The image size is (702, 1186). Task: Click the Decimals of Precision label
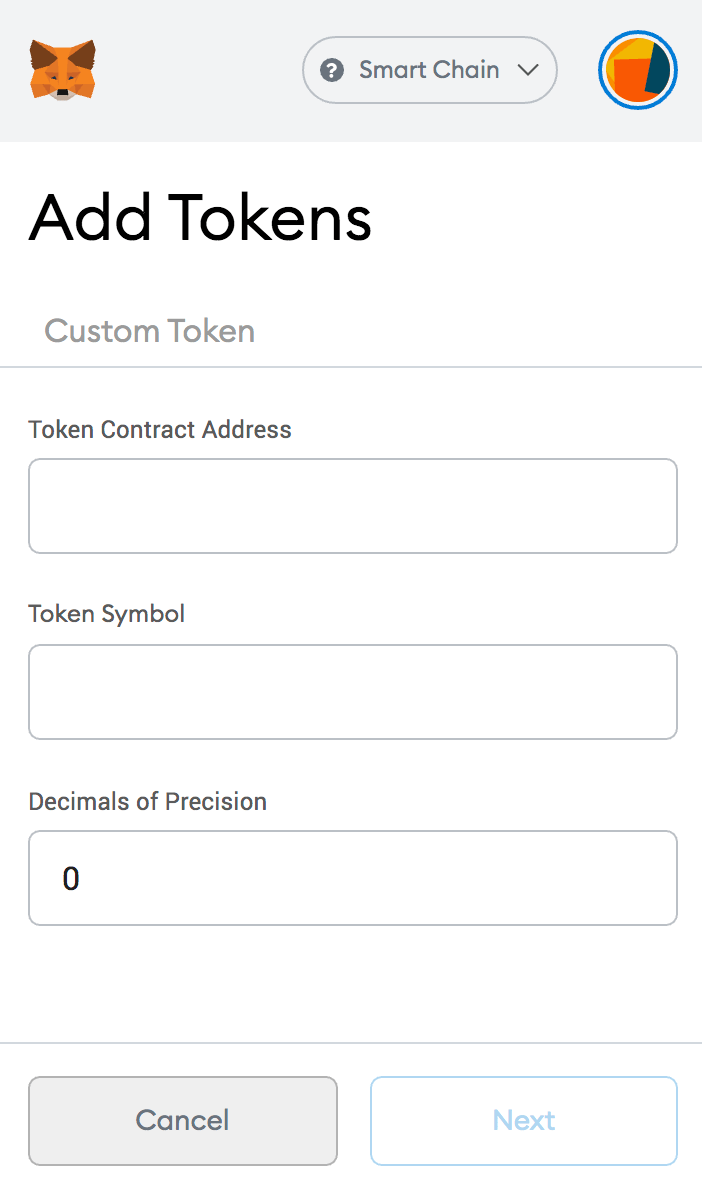pos(148,802)
